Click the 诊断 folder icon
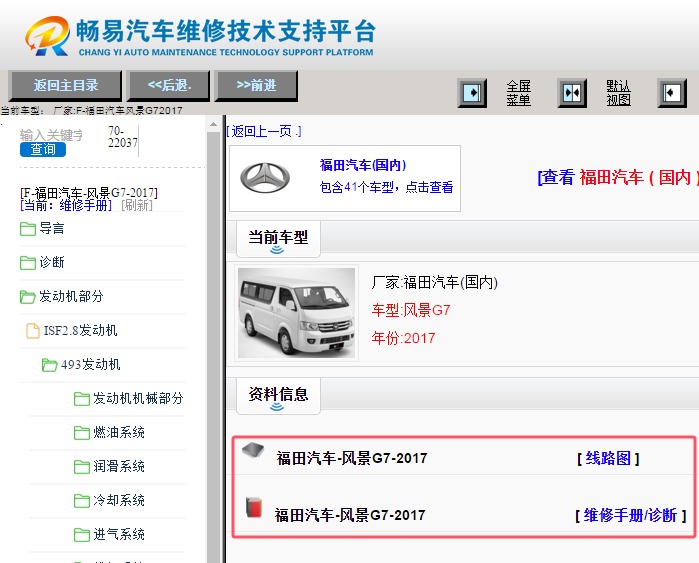 (x=28, y=263)
